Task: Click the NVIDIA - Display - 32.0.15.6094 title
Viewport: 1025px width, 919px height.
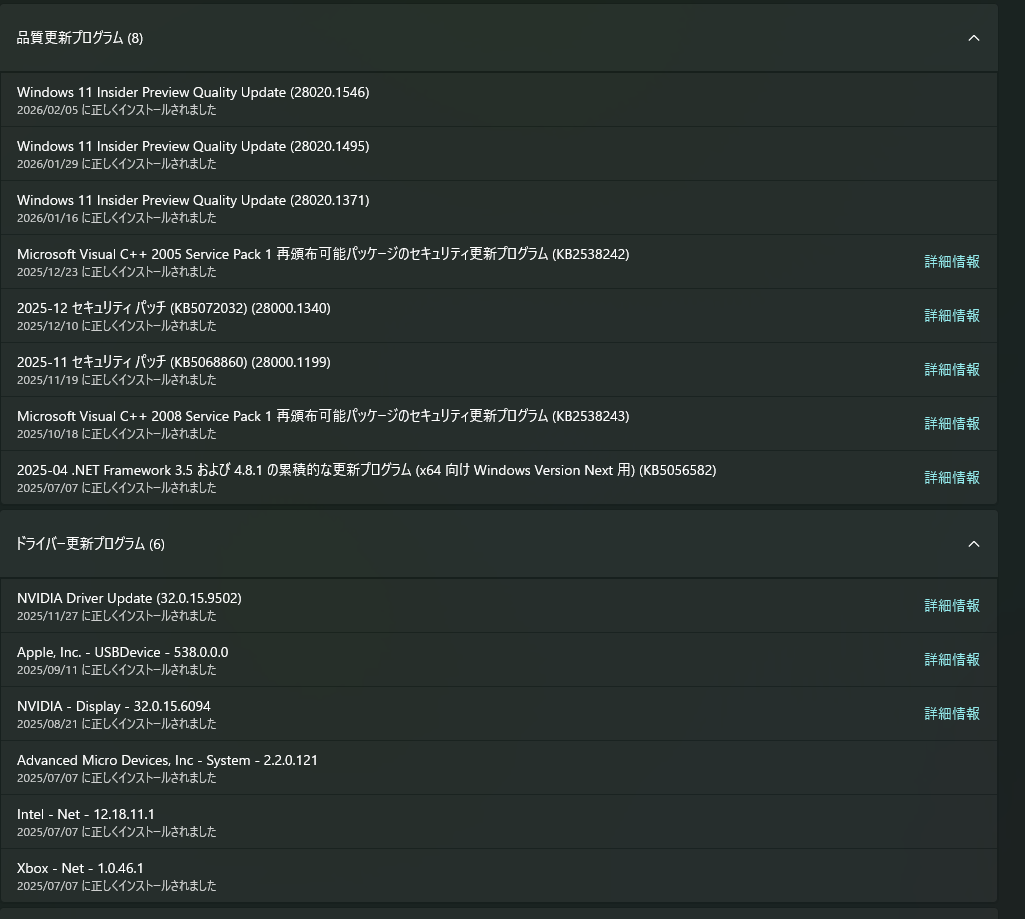Action: click(114, 706)
